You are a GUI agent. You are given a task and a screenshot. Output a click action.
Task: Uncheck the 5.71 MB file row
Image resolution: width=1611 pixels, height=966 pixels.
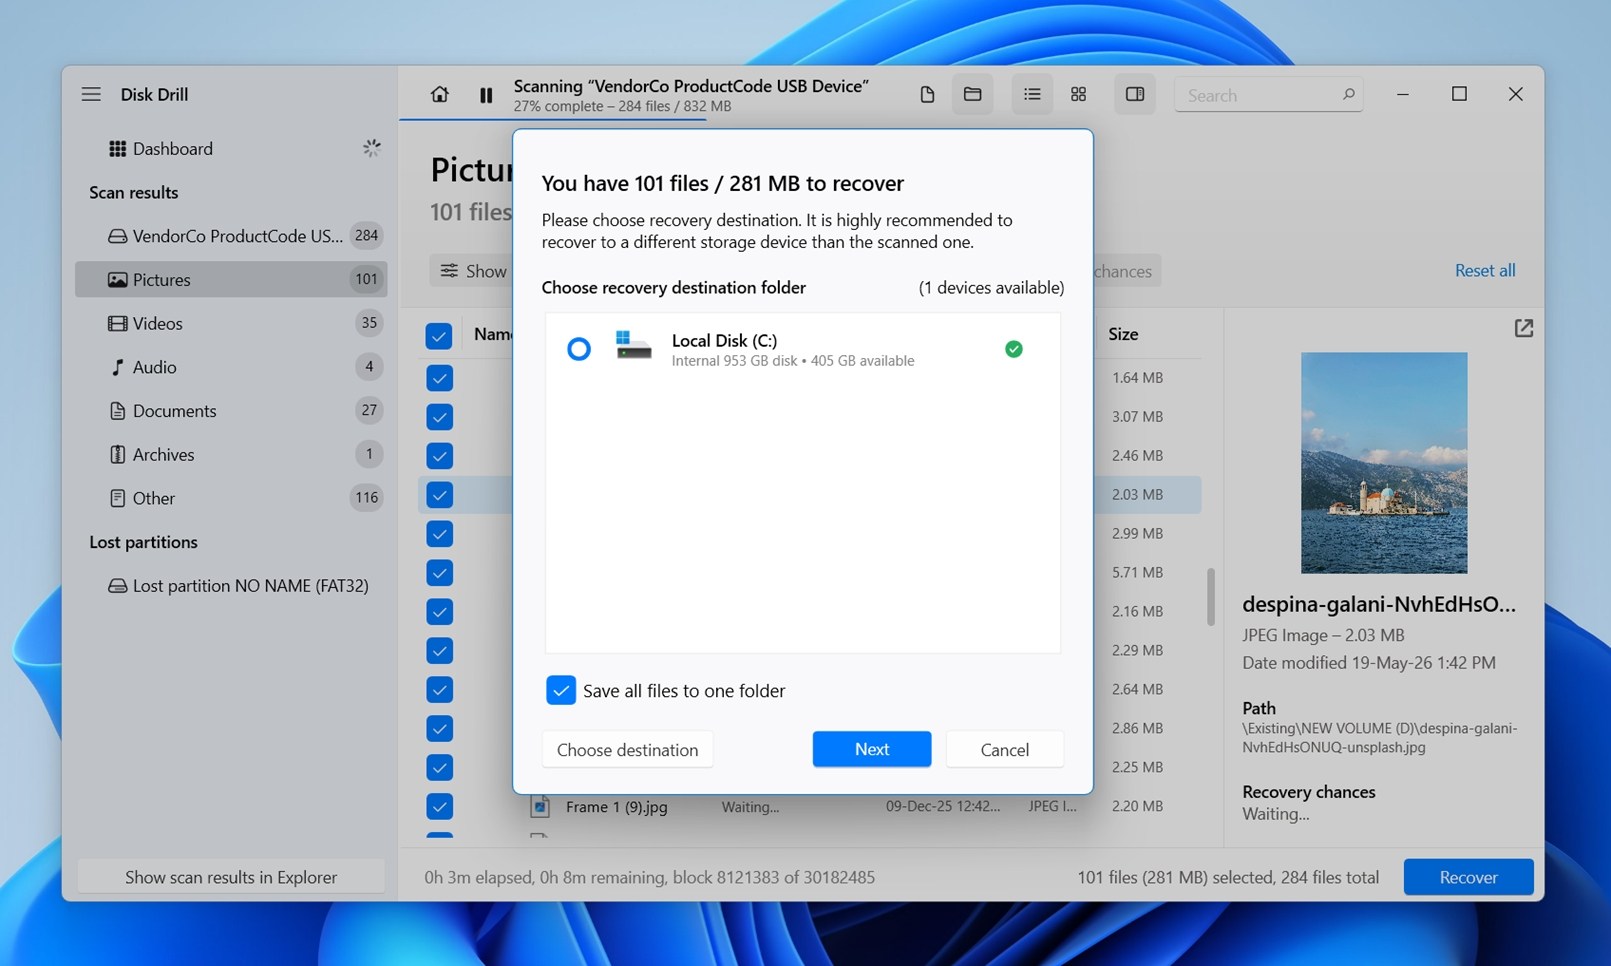click(x=439, y=573)
